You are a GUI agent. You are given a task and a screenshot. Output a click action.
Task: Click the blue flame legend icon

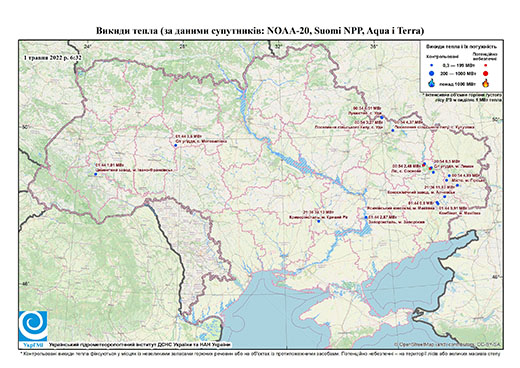pos(432,83)
